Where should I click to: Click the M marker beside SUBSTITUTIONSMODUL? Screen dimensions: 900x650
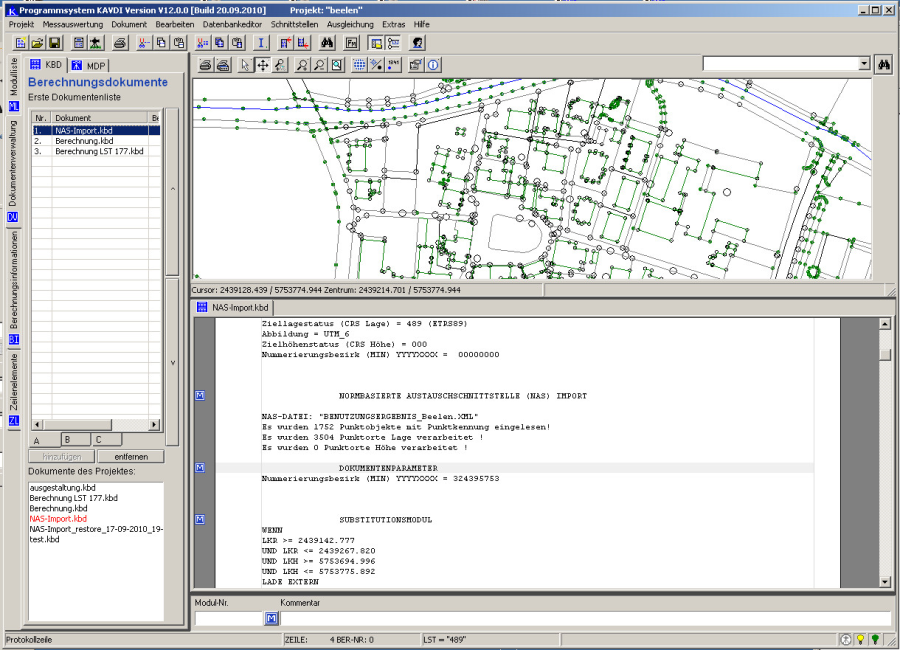pos(200,519)
